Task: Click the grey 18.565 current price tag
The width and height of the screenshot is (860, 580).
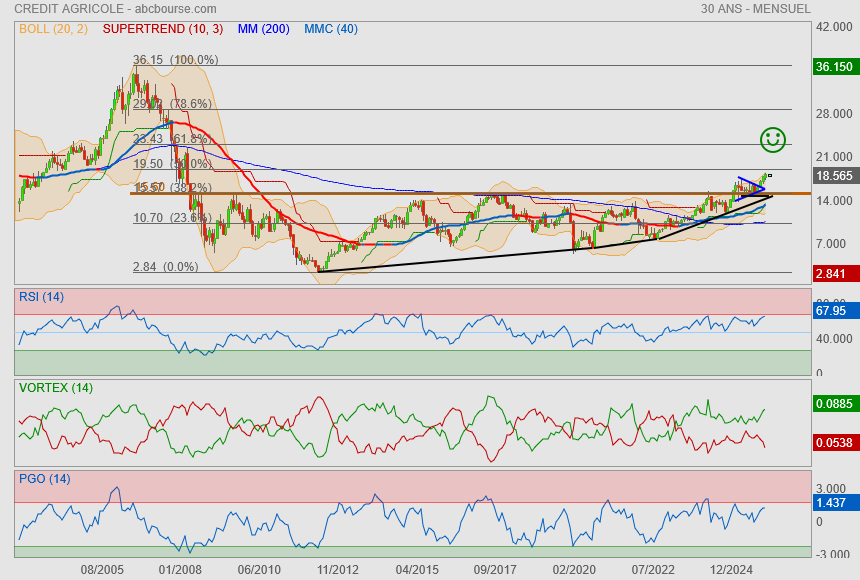Action: 834,175
